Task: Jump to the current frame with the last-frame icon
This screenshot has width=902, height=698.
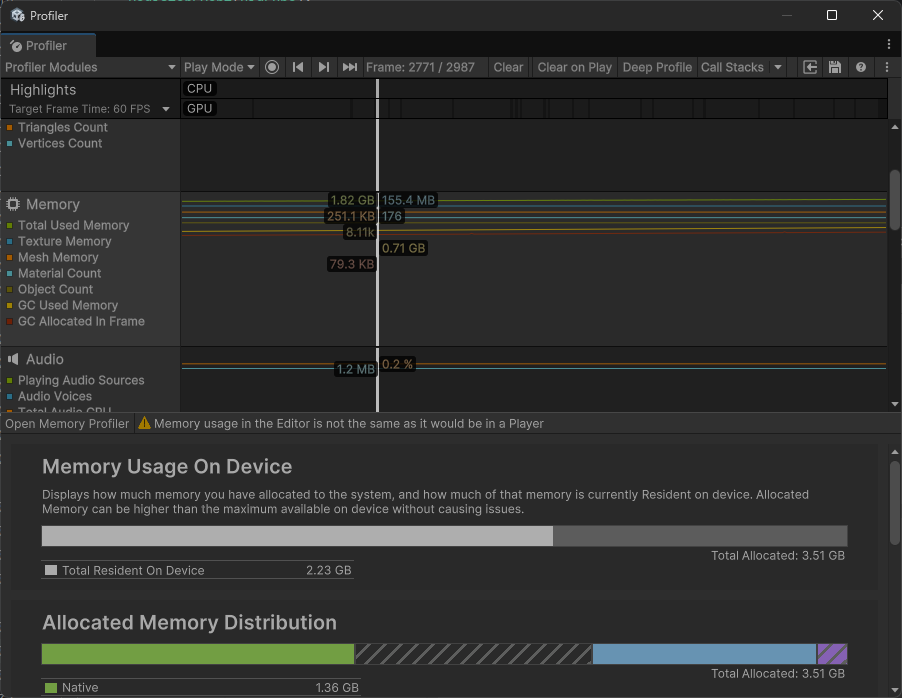Action: coord(348,67)
